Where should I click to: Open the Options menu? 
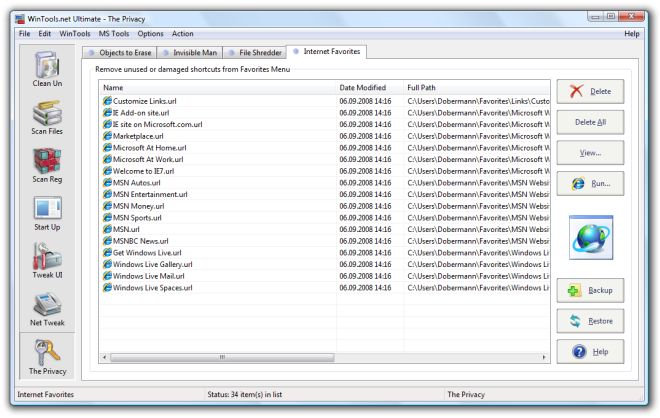coord(150,34)
